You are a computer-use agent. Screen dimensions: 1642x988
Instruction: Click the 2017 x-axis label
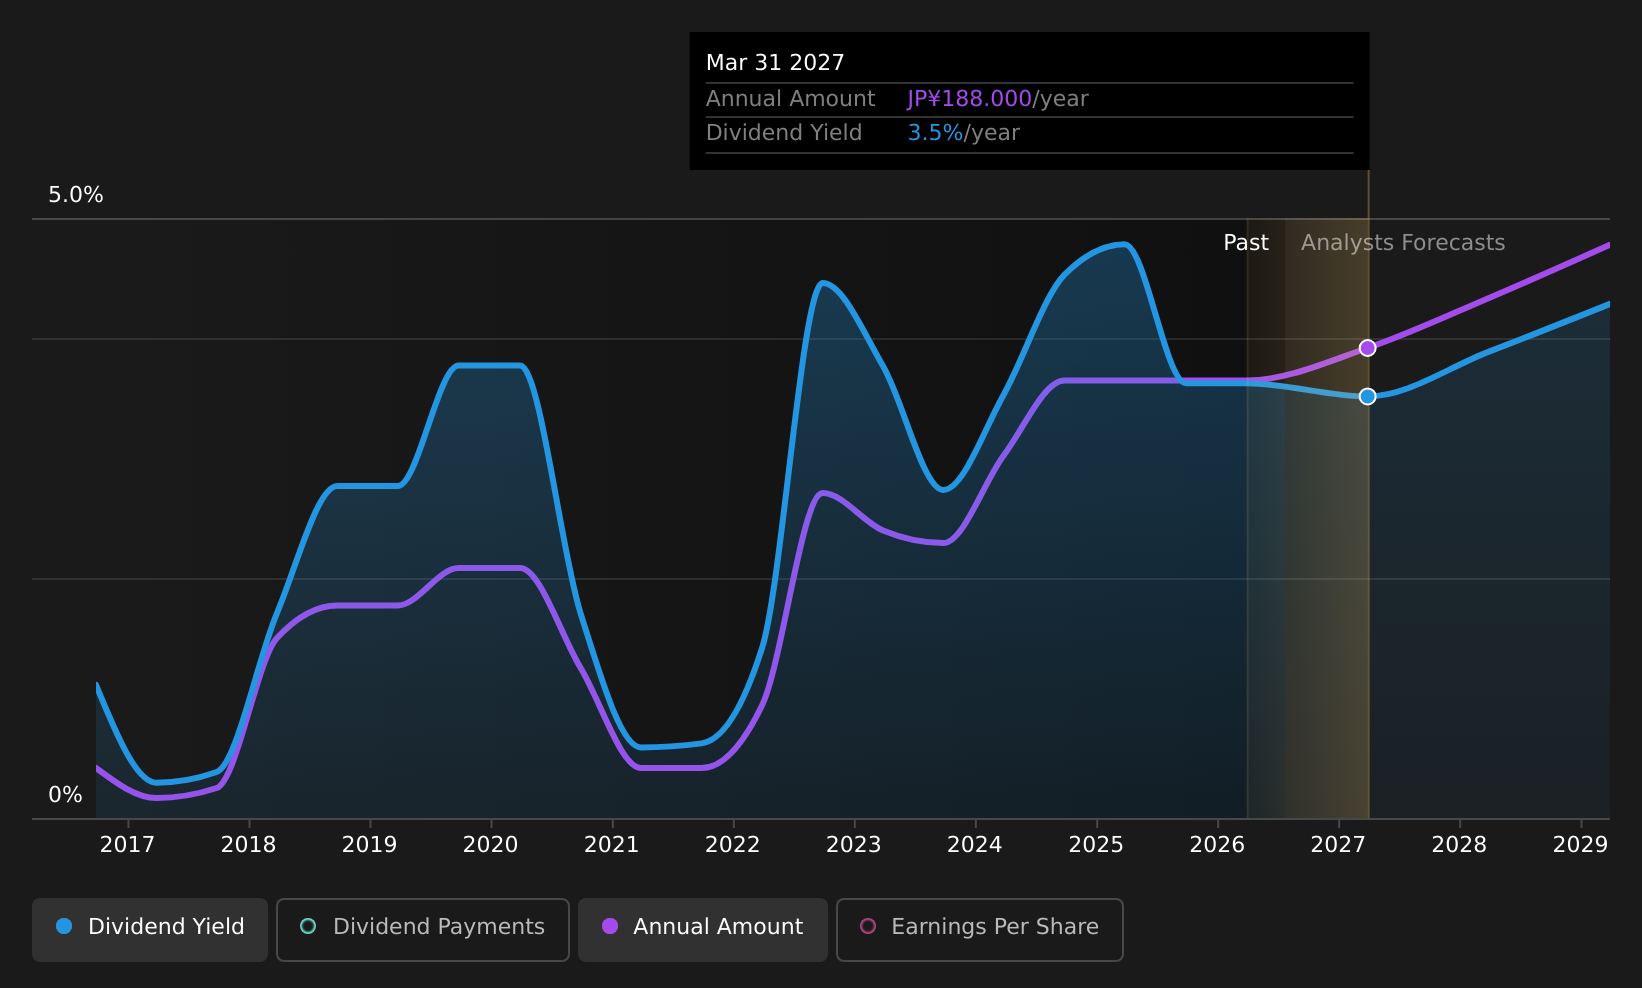(x=127, y=845)
